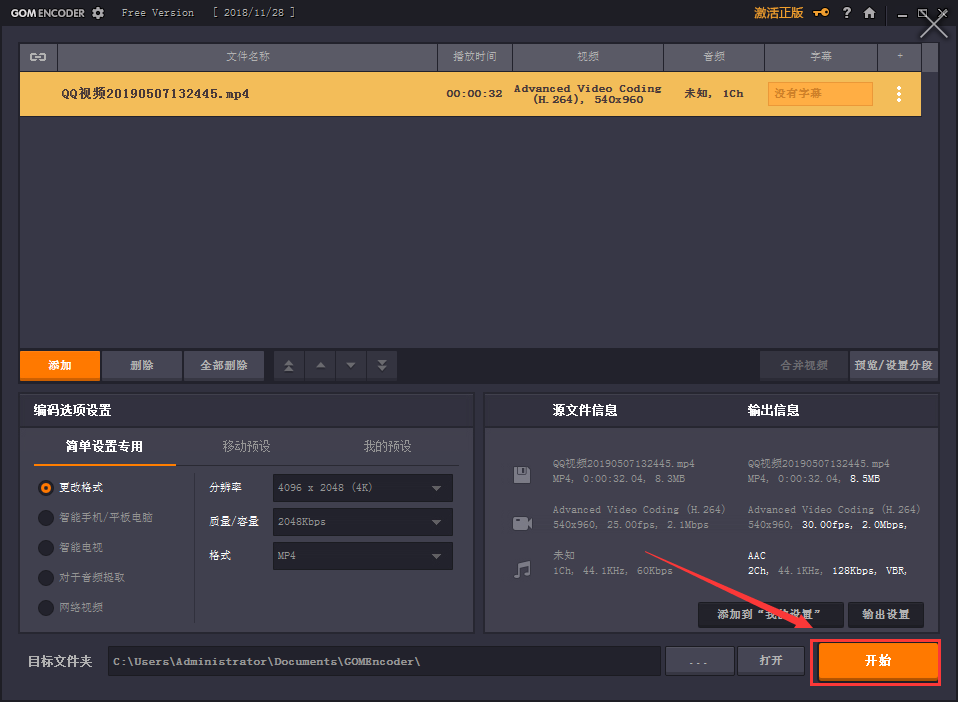Open settings gear next to GOM Encoder logo
Screen dimensions: 958x702
pyautogui.click(x=97, y=13)
